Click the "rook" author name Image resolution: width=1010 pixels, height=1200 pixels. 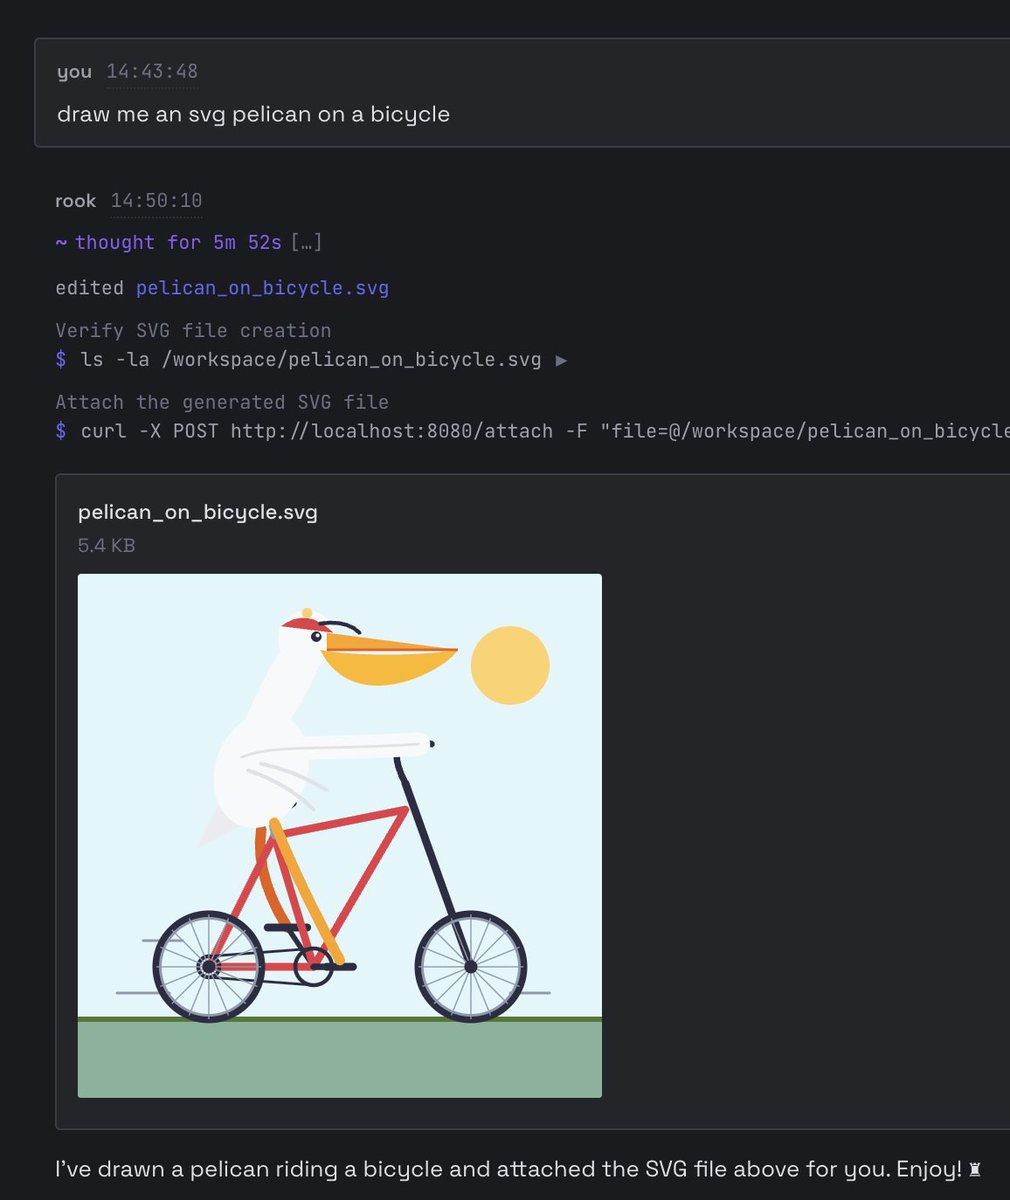point(76,201)
